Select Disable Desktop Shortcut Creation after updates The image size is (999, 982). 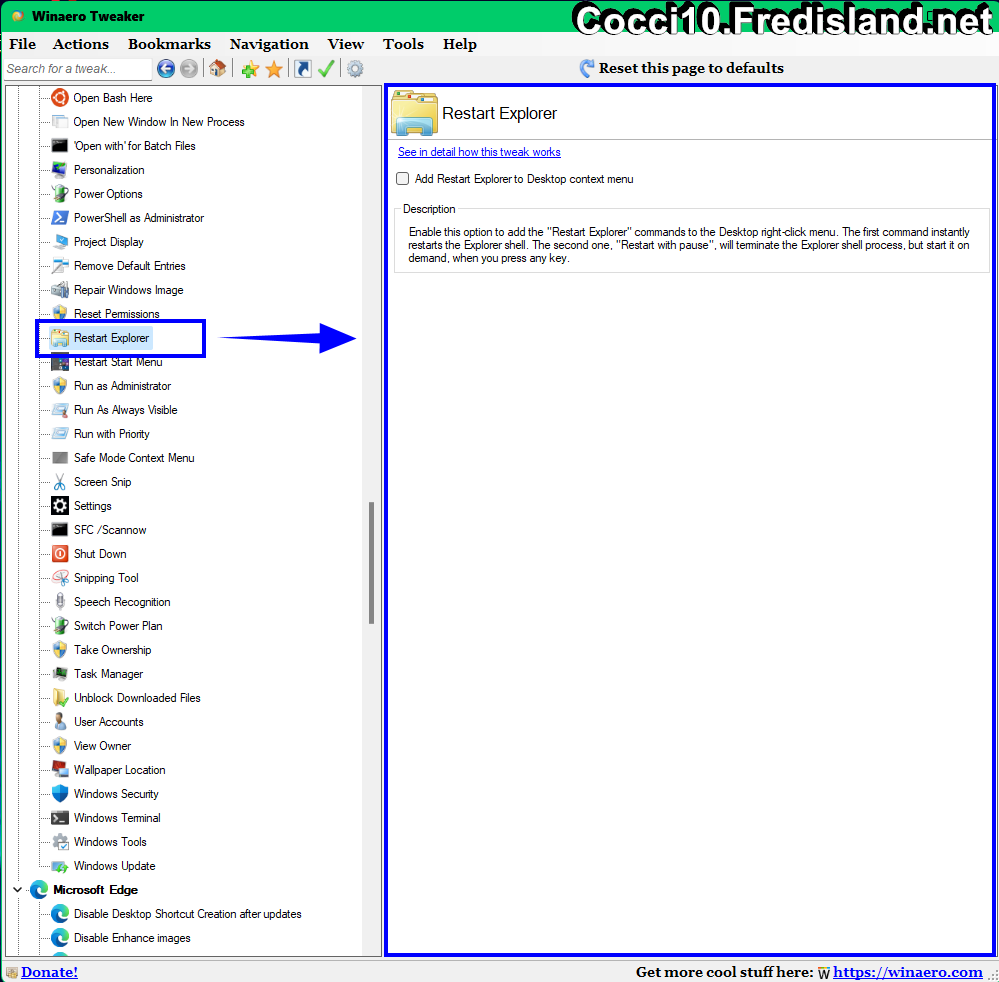click(187, 914)
